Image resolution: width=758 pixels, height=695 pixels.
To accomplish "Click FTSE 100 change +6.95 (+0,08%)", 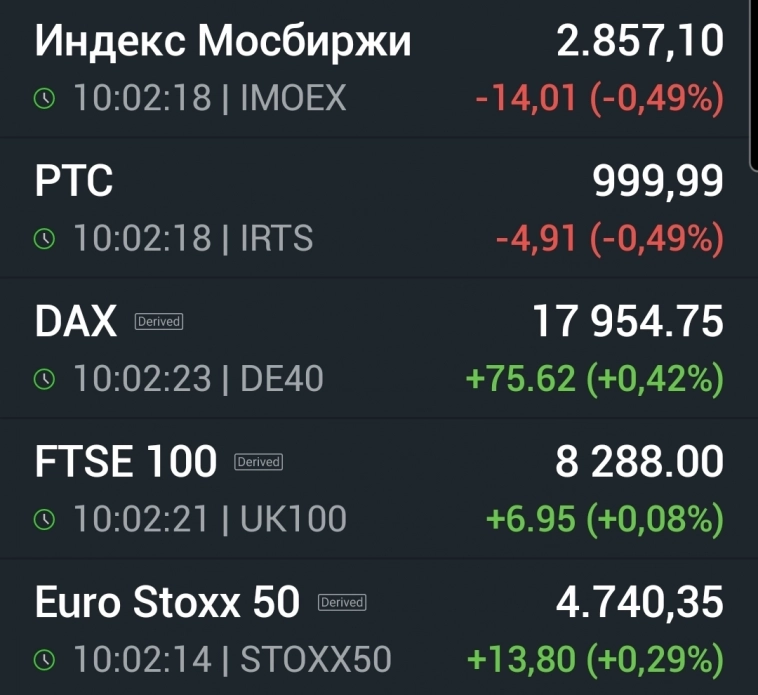I will point(603,520).
